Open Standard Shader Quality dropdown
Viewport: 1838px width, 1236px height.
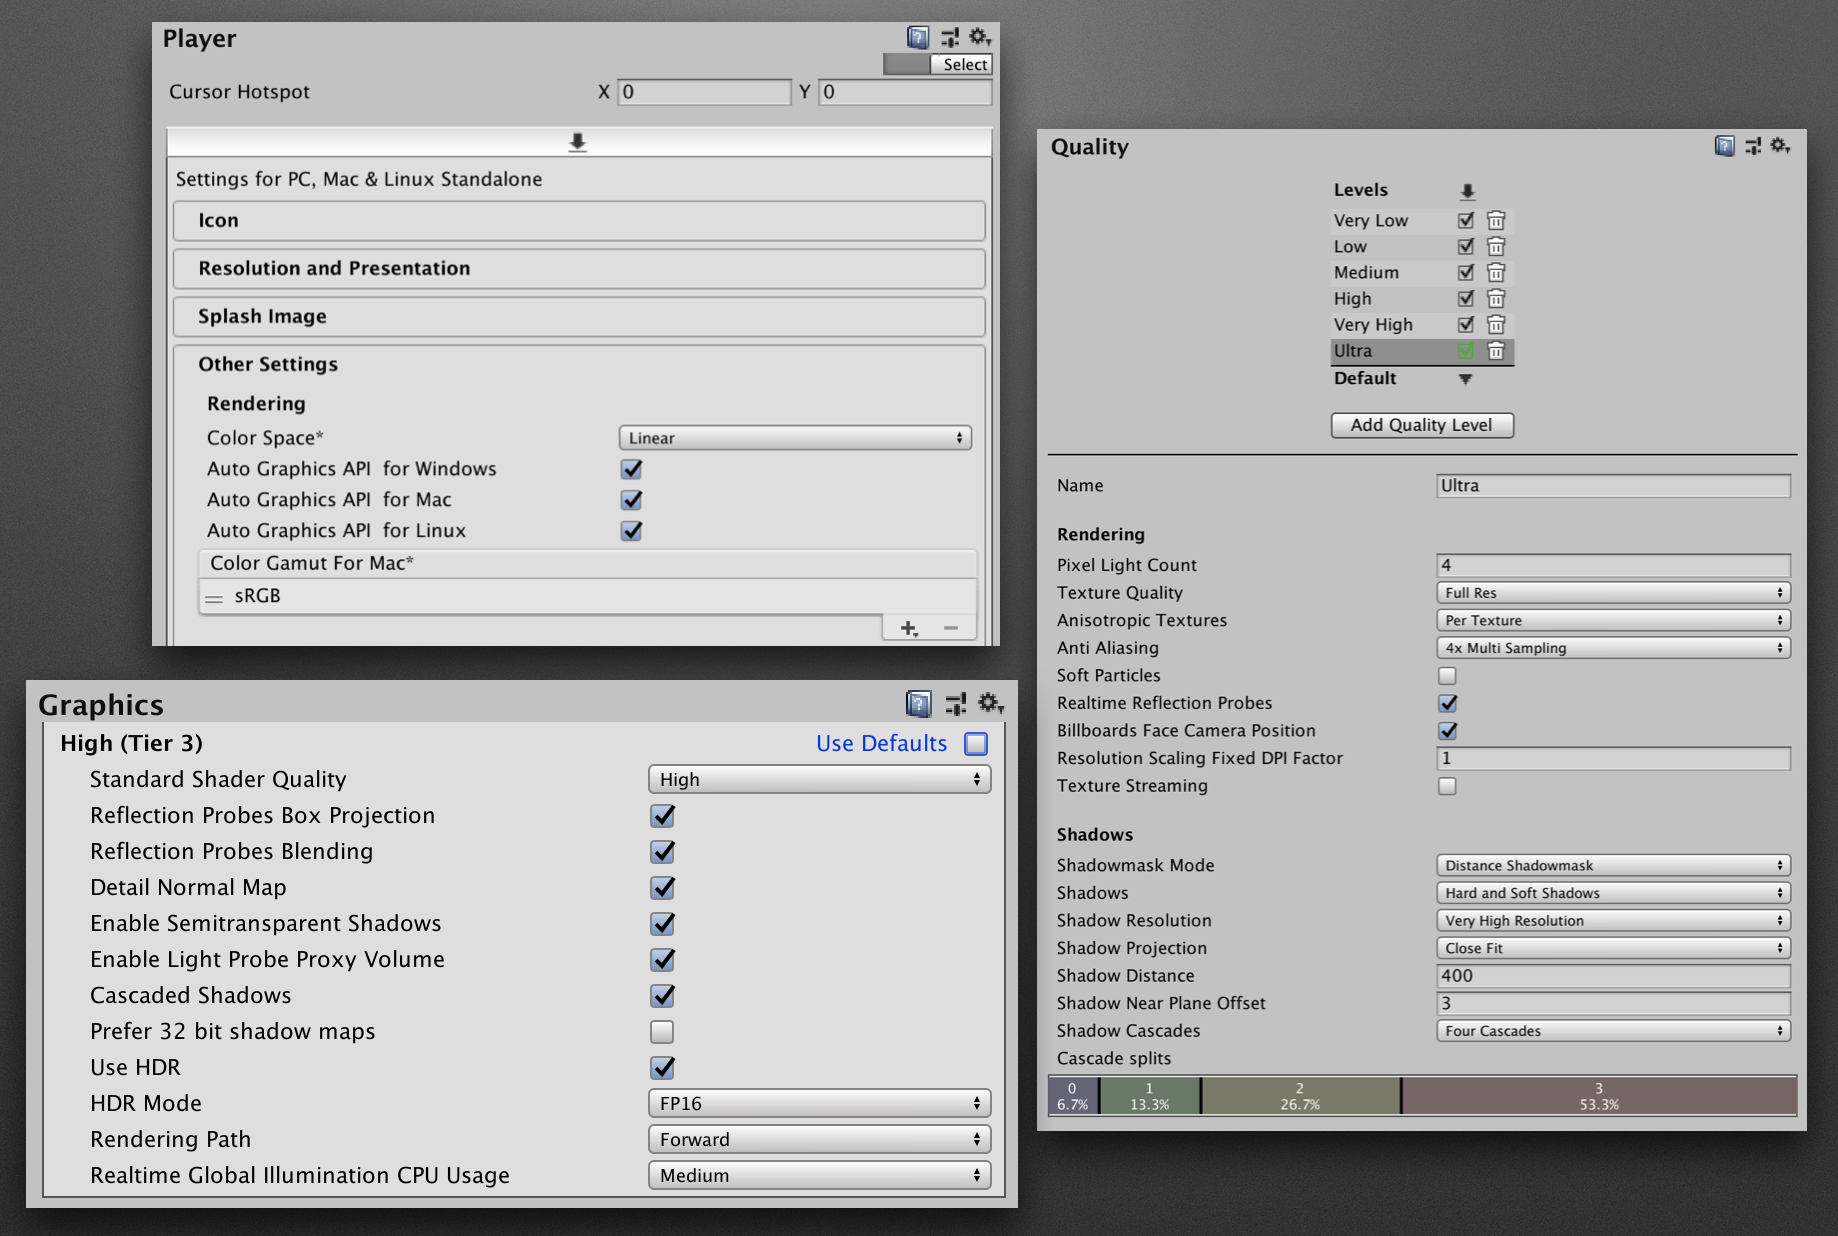pyautogui.click(x=820, y=780)
